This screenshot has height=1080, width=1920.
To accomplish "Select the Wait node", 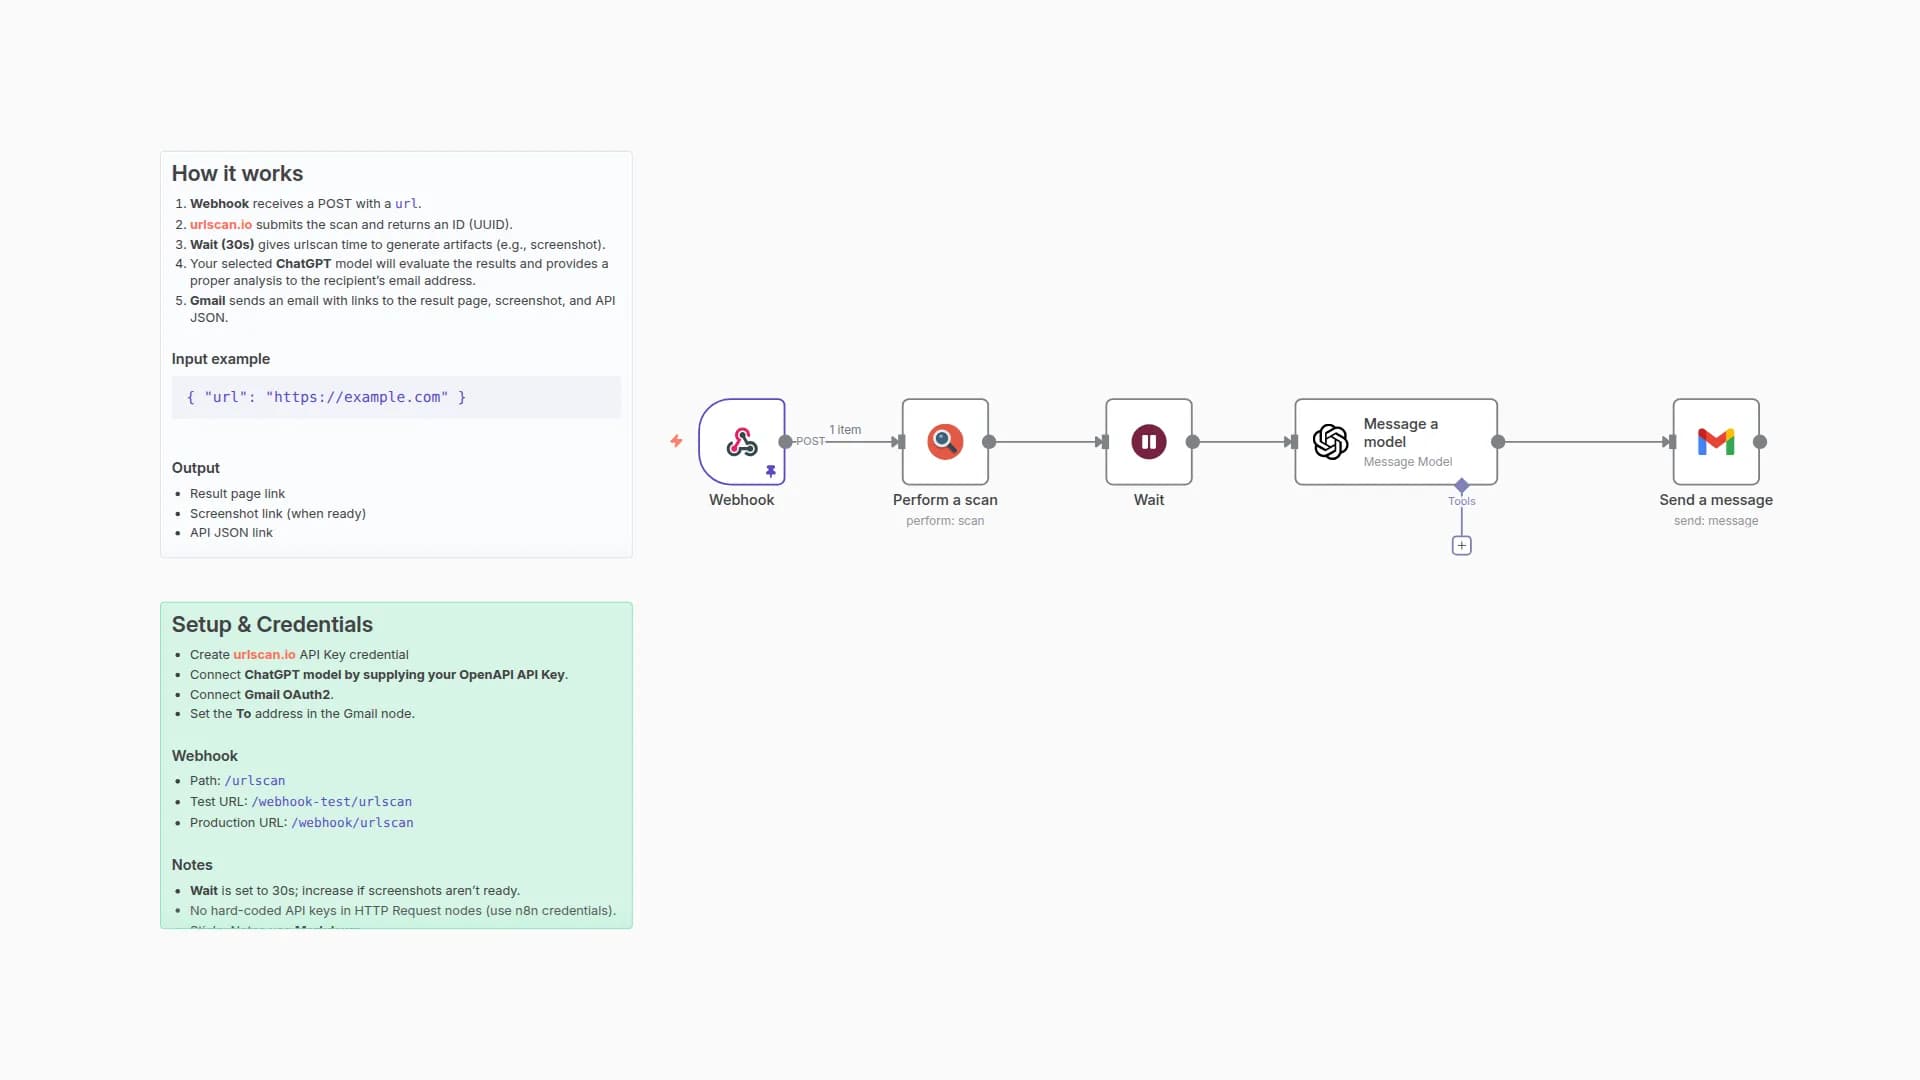I will 1148,460.
